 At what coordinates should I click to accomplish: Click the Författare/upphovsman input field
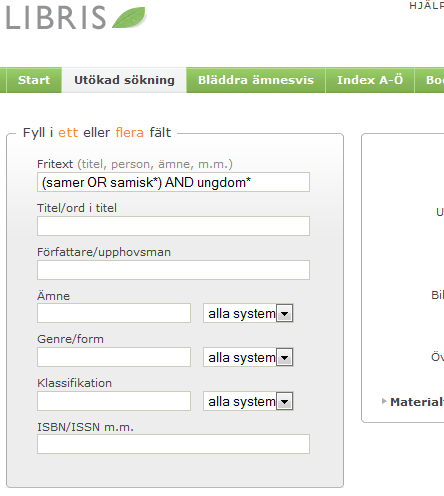click(173, 270)
